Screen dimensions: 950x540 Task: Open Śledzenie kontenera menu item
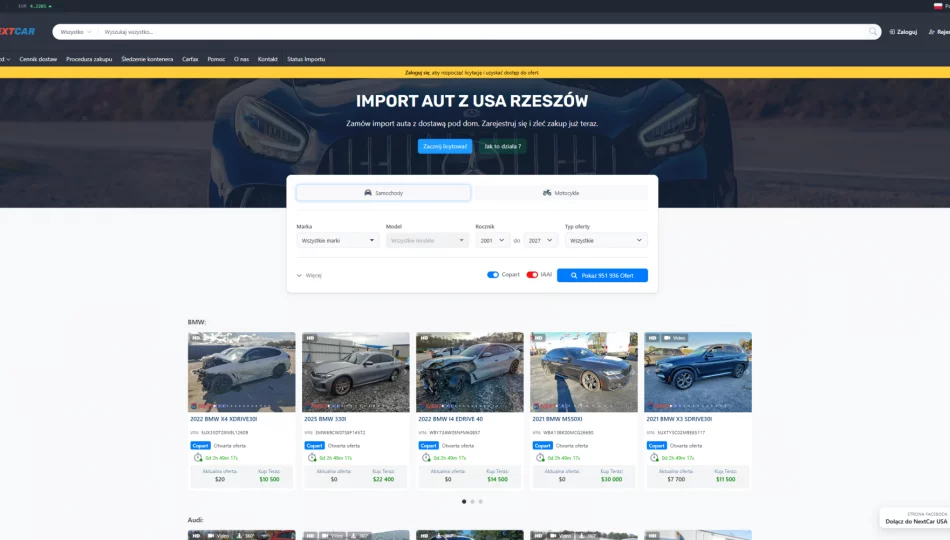click(x=147, y=59)
